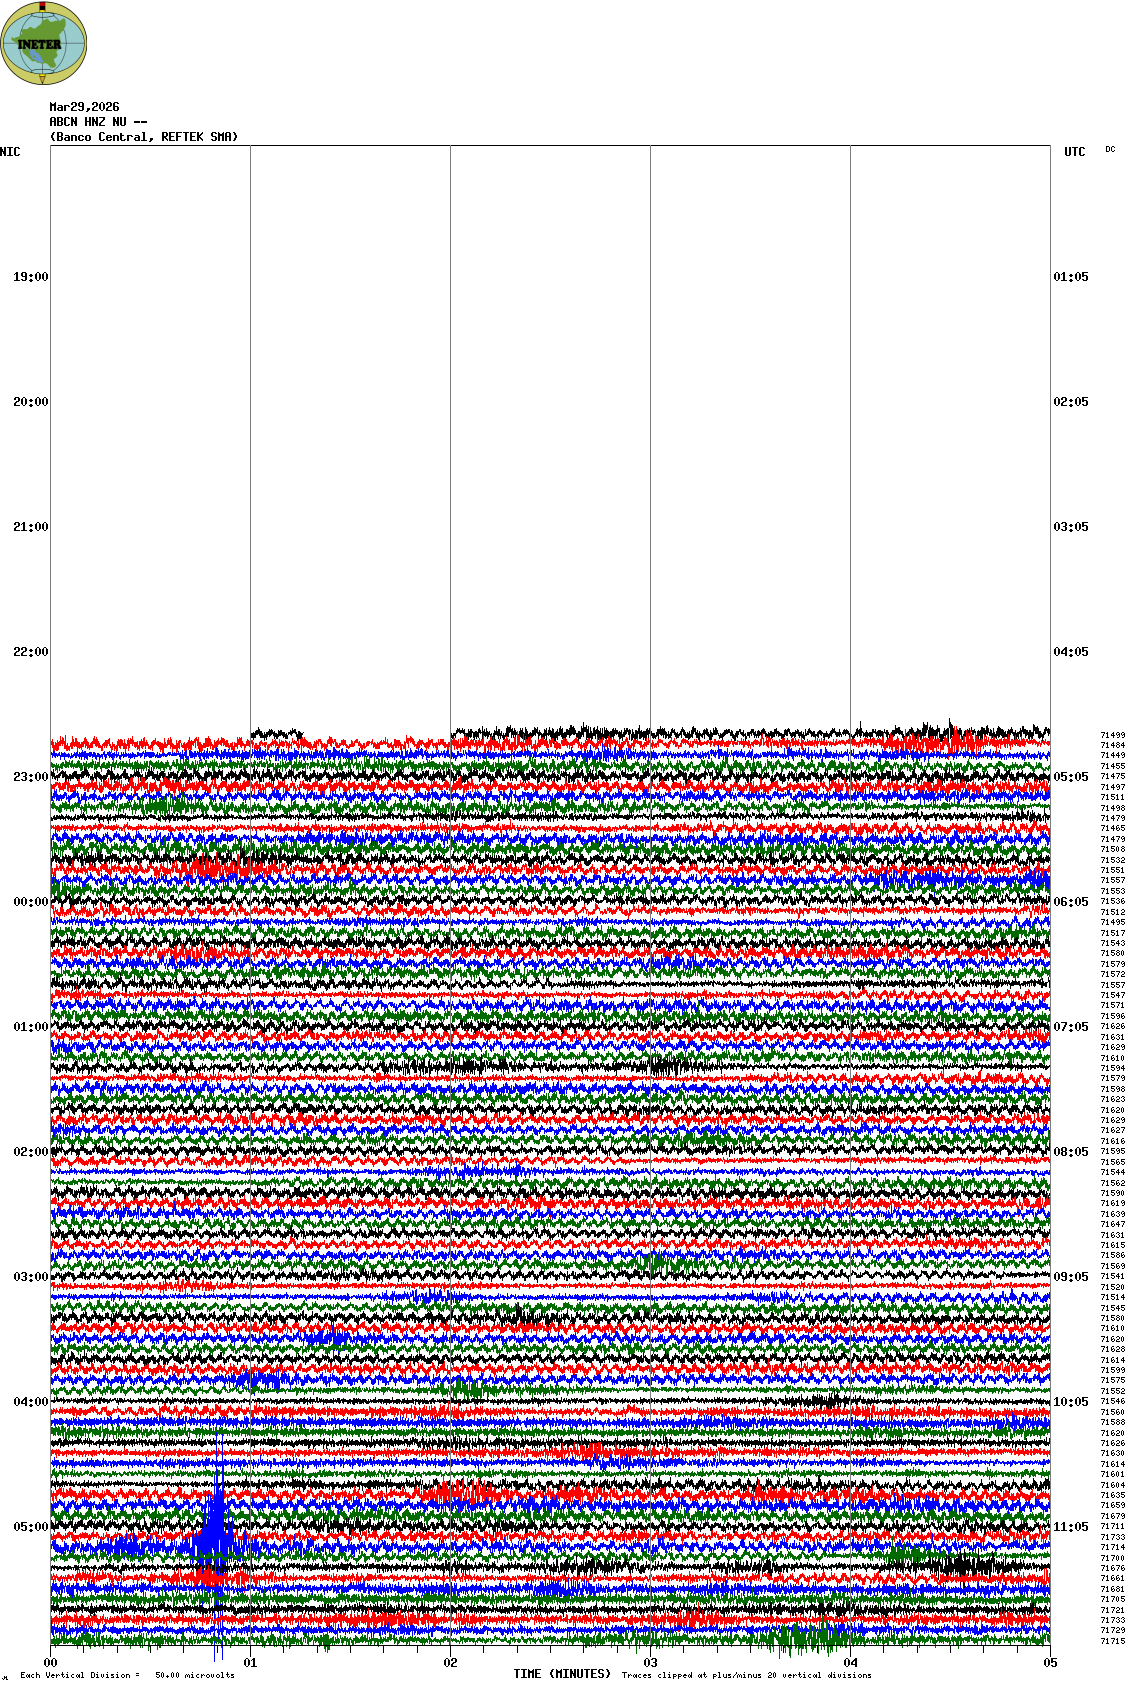Click the Each Vertical Division scale note
This screenshot has width=1130, height=1689.
pos(127,1675)
